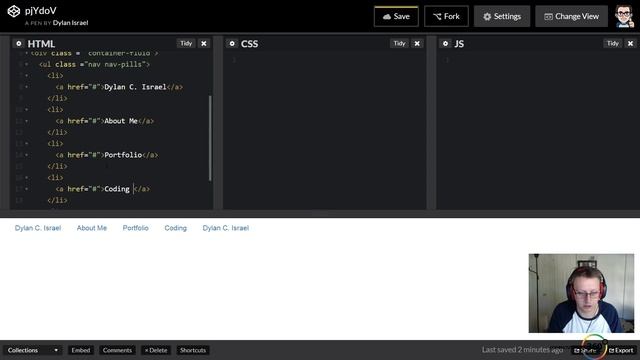Collapse fold arrow on Coding anchor line
640x360 pixels.
click(27, 189)
